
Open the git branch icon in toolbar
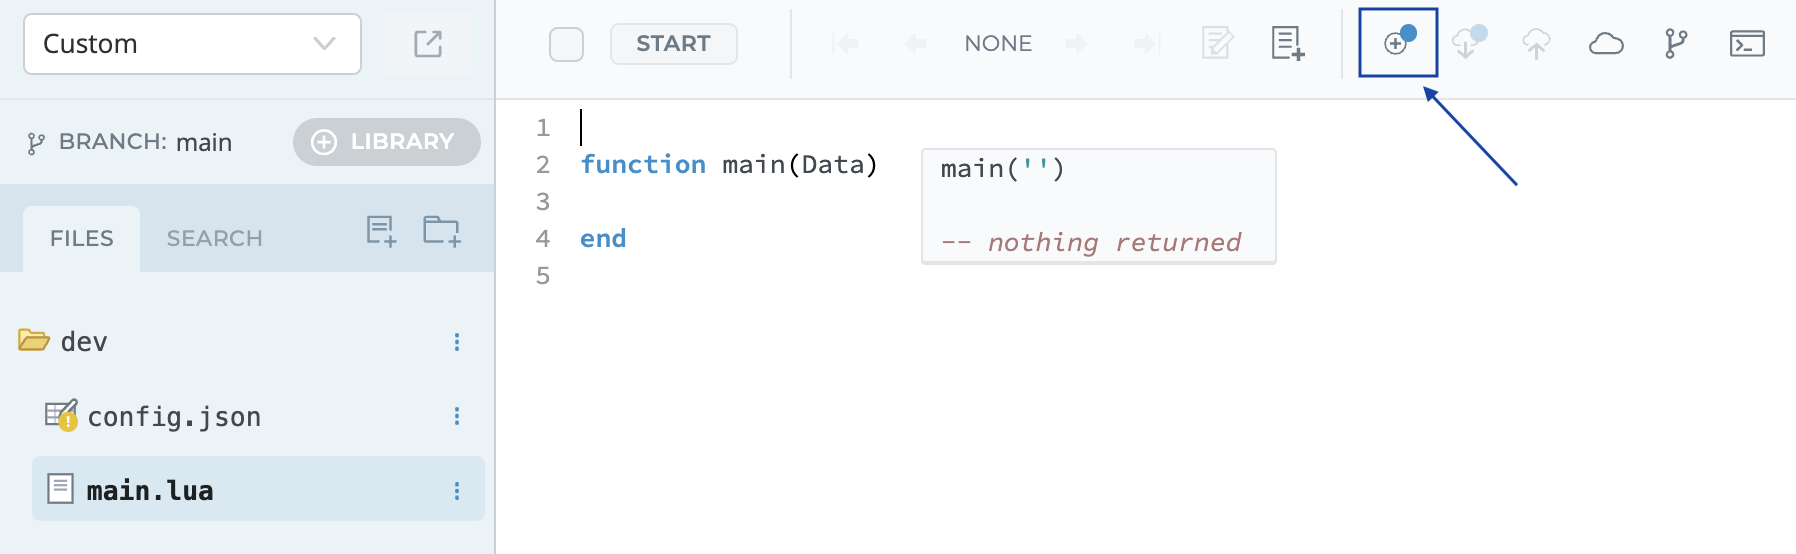pyautogui.click(x=1676, y=43)
